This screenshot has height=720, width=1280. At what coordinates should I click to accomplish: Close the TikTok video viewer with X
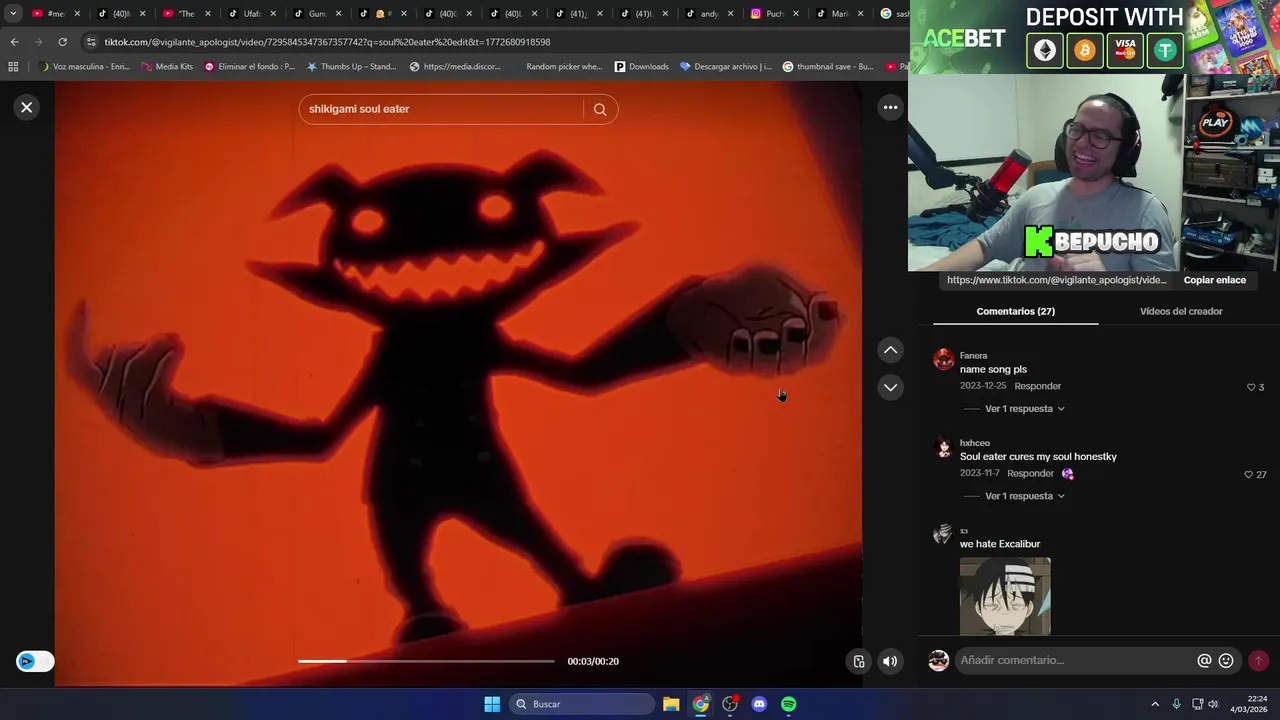point(27,107)
